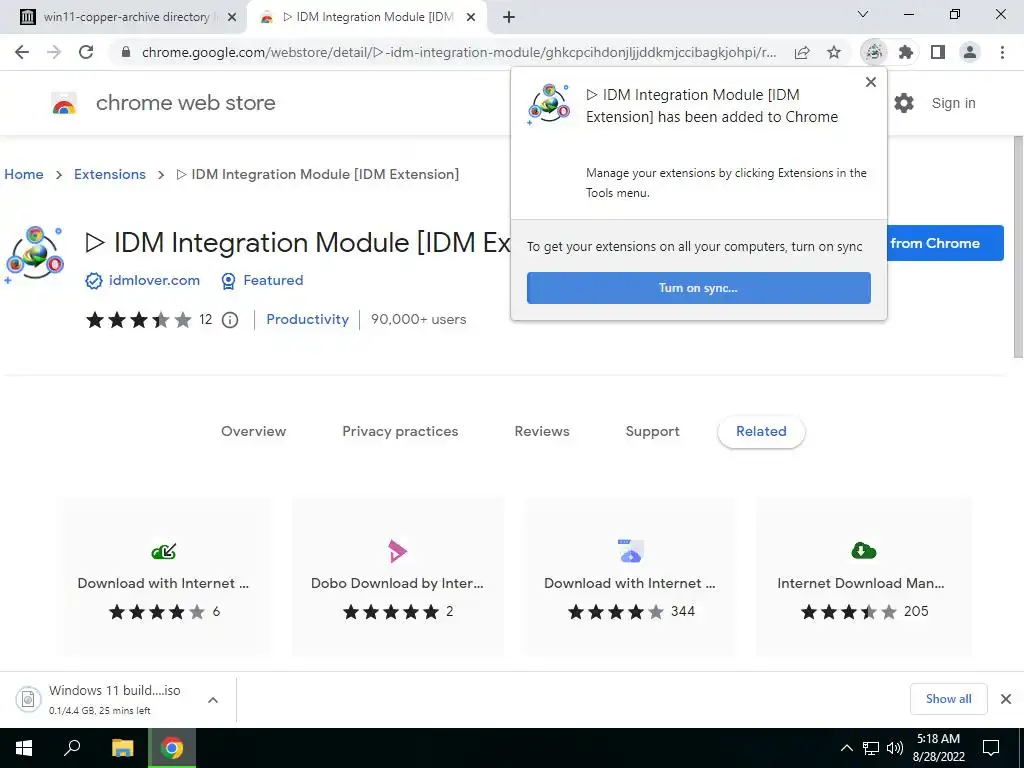Click the page vertical scrollbar
This screenshot has height=768, width=1024.
click(x=1017, y=247)
